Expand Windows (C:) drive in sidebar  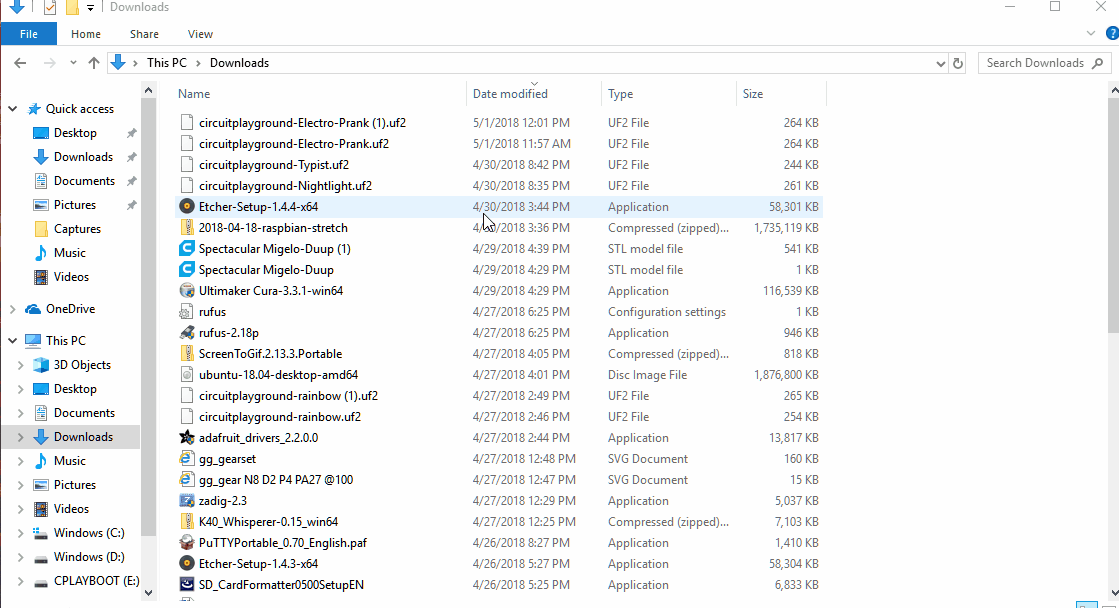tap(20, 533)
